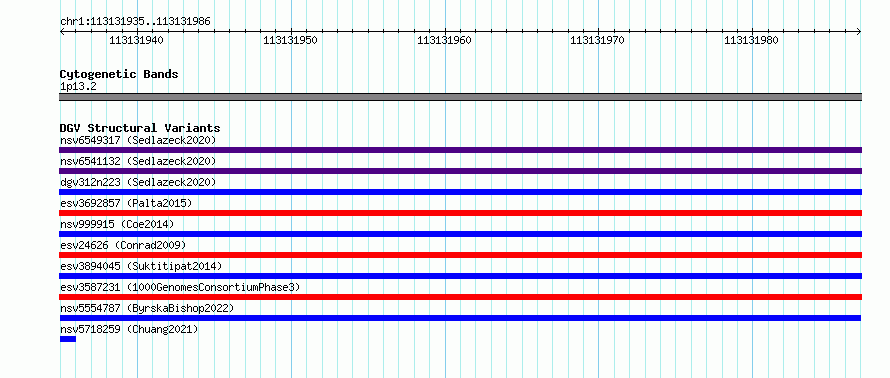
Task: Click esv3894045 (Suktitipat2014) variant label
Action: (x=141, y=266)
